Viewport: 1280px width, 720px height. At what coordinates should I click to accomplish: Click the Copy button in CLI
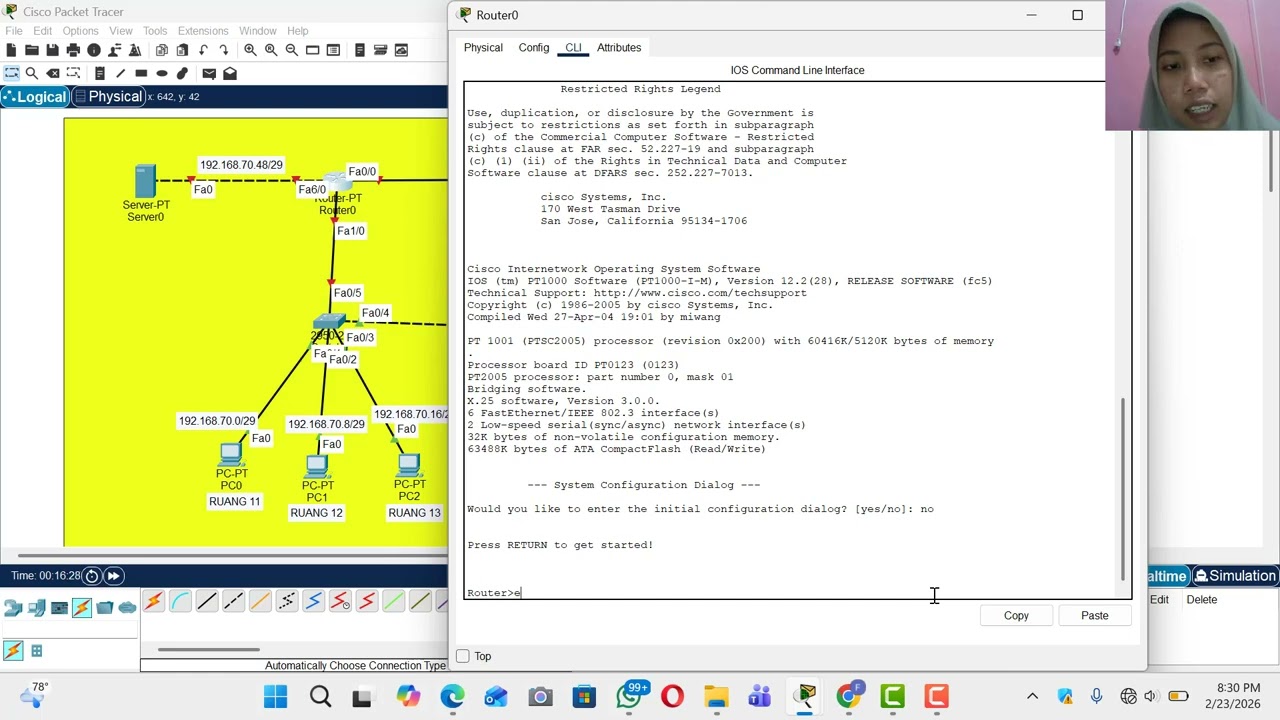point(1016,616)
